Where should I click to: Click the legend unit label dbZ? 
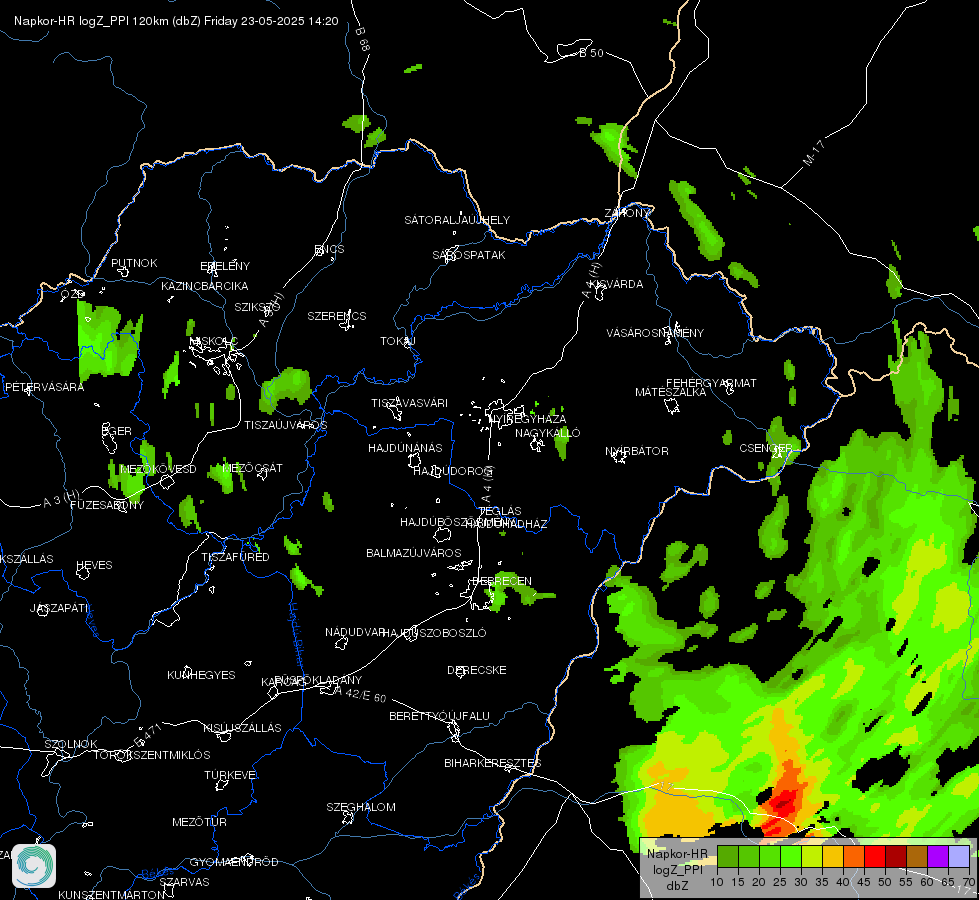(677, 886)
